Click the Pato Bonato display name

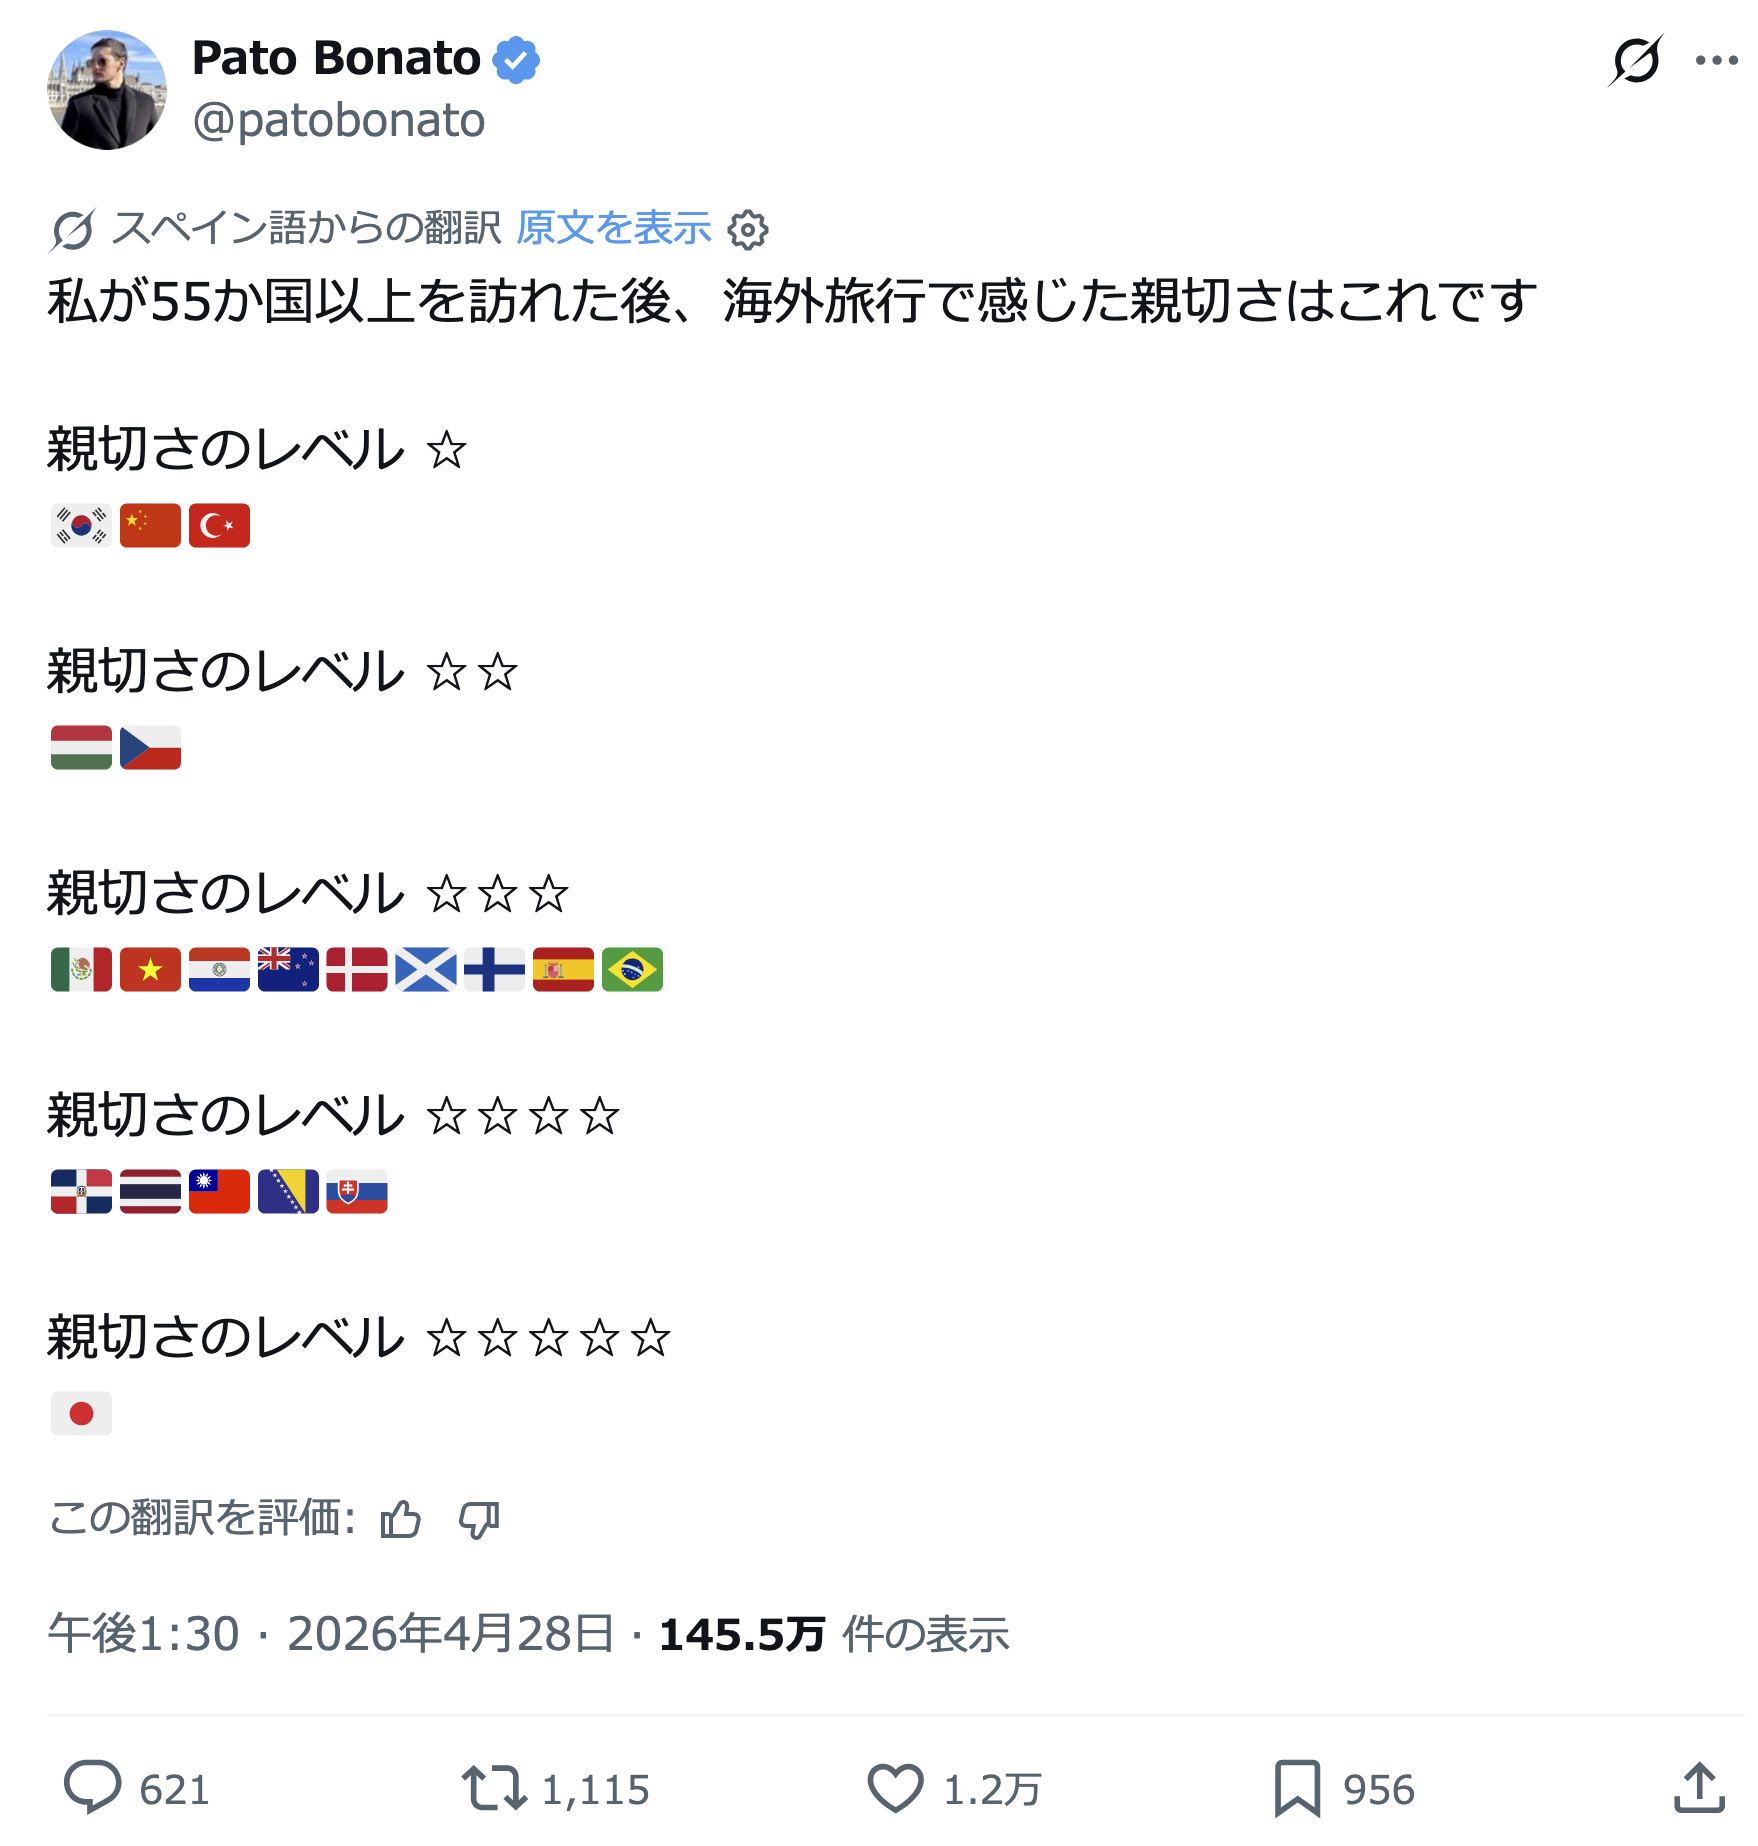(x=336, y=58)
